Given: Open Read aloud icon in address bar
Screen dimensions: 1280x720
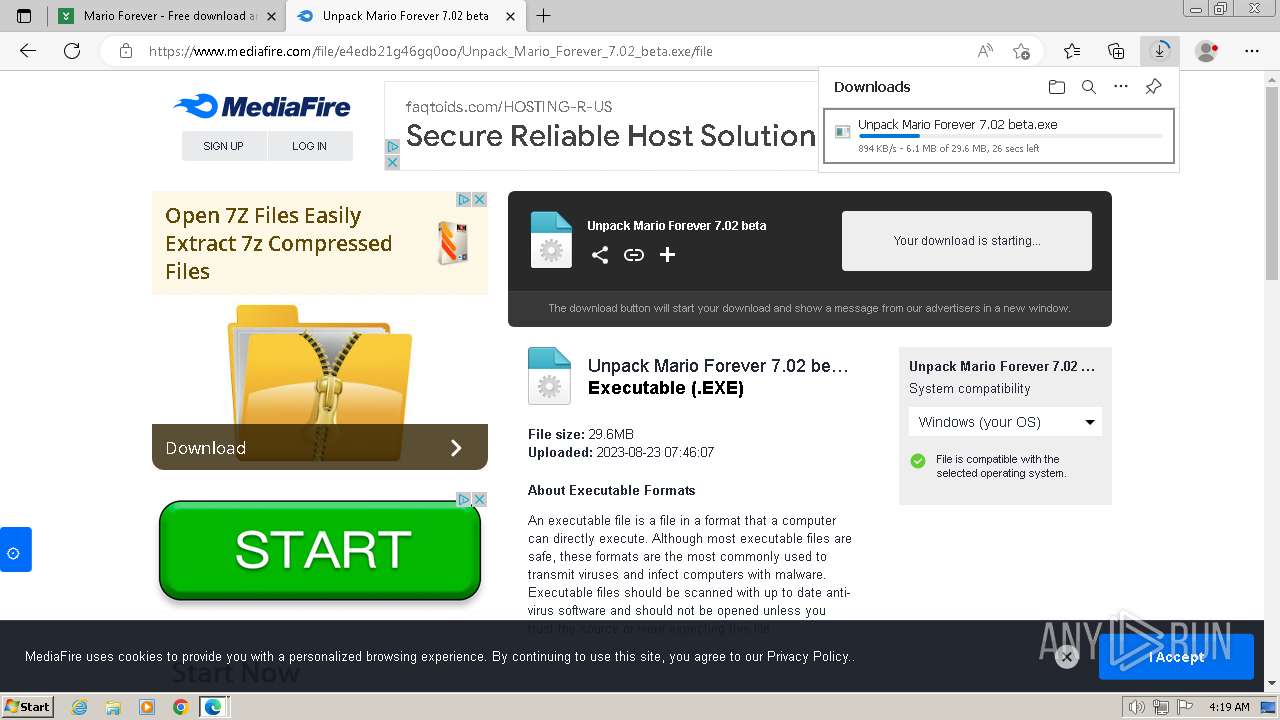Looking at the screenshot, I should coord(985,51).
